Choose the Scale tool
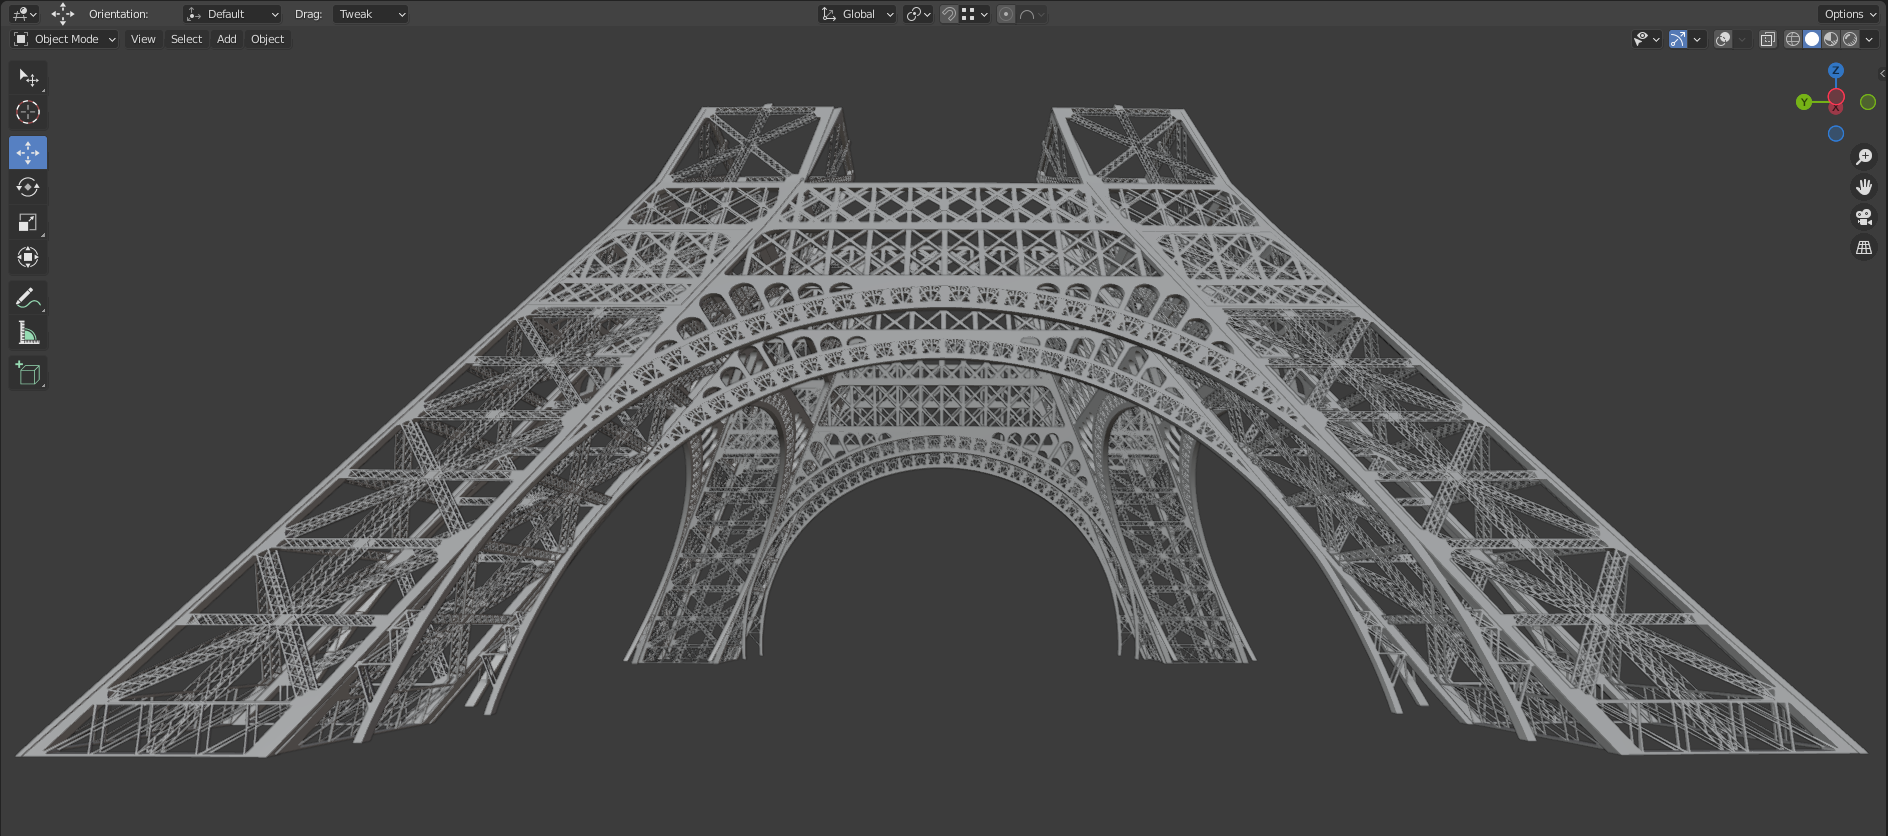The height and width of the screenshot is (836, 1888). click(x=28, y=222)
